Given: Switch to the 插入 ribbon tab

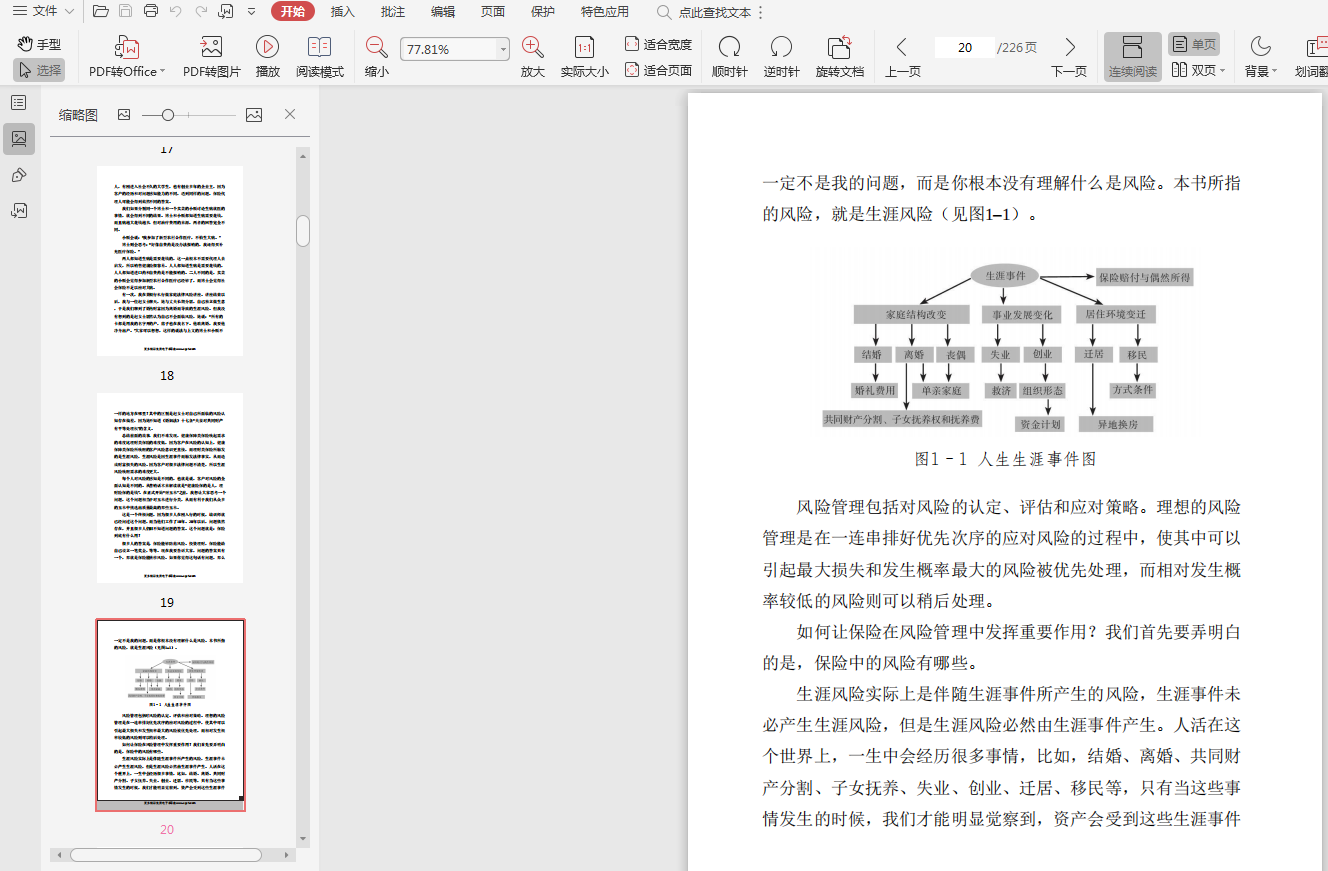Looking at the screenshot, I should click(x=342, y=11).
